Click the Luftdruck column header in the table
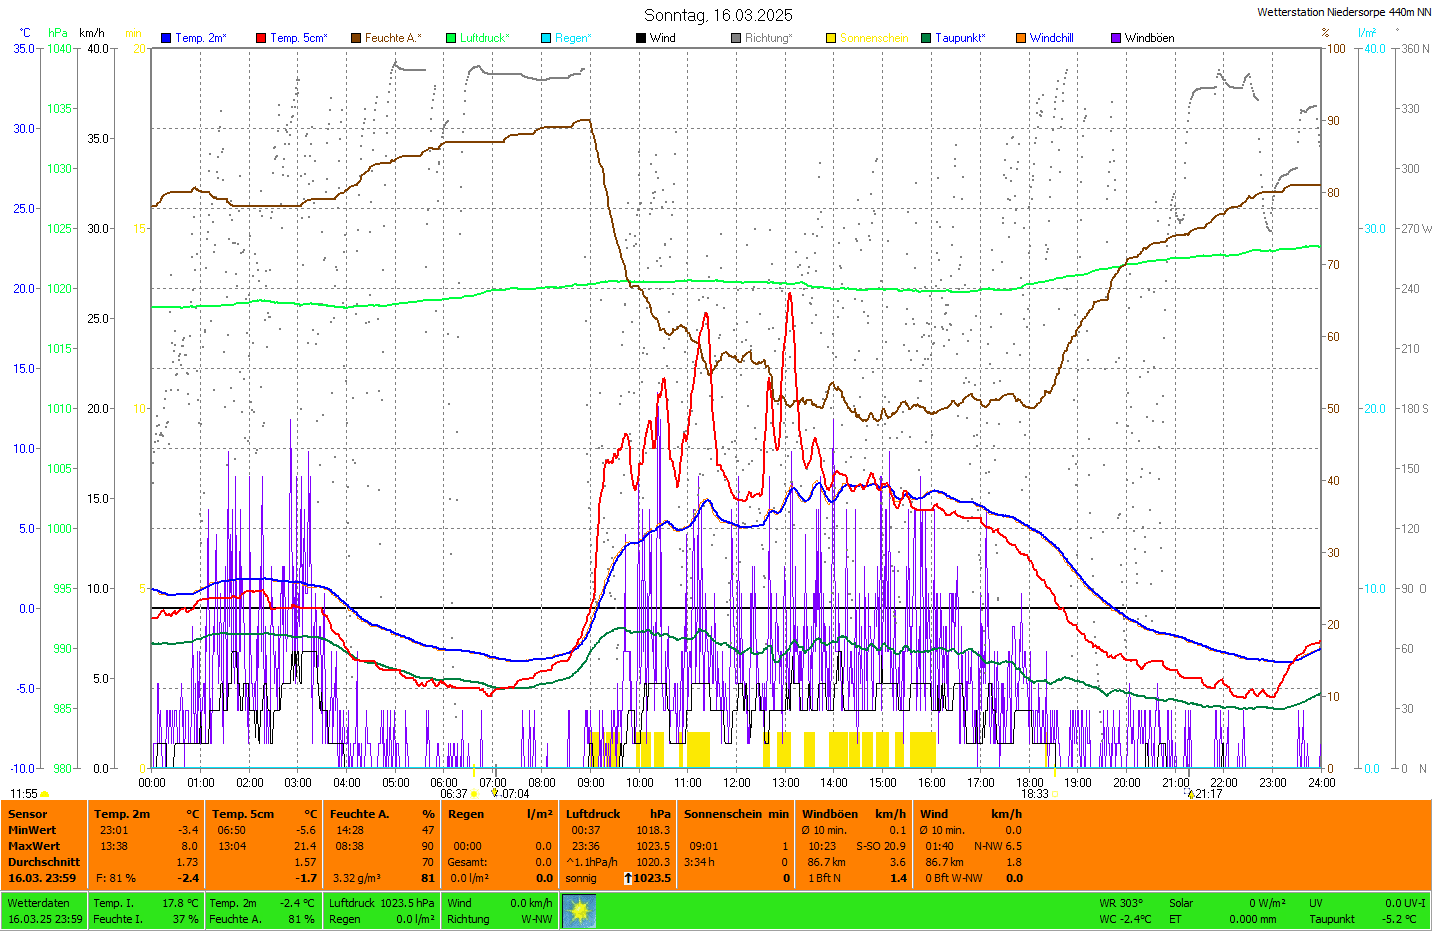 pos(593,814)
